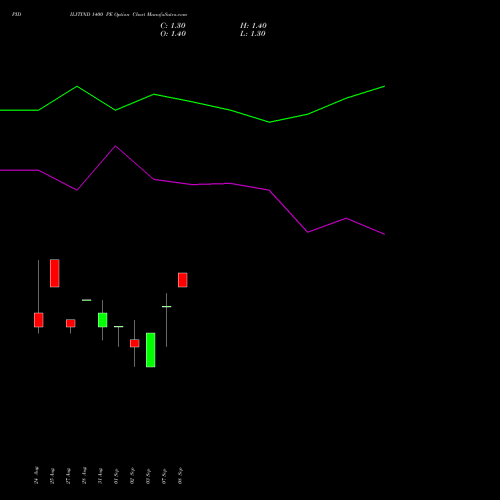Select the flat green doji for 28 Aug
This screenshot has height=500, width=500.
(x=87, y=300)
